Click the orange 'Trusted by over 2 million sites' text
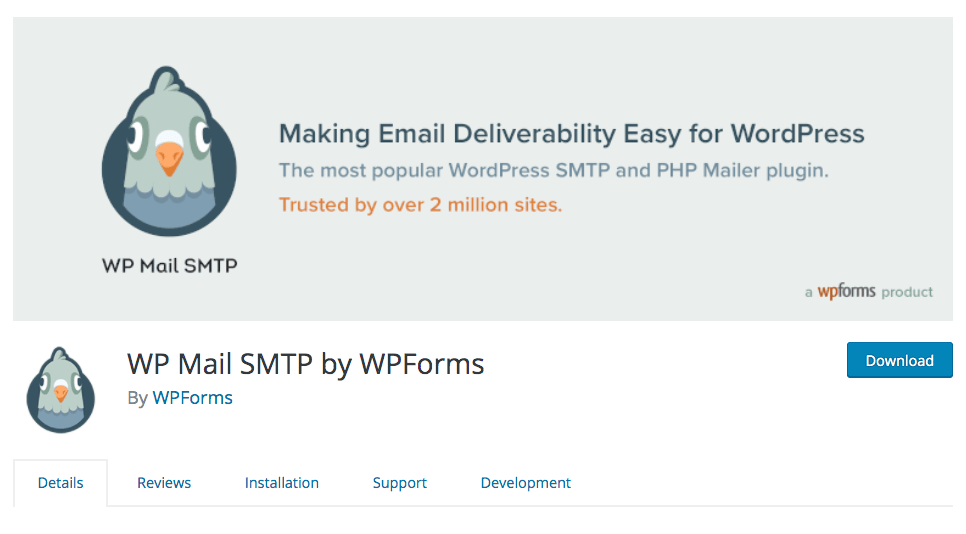 (x=420, y=204)
